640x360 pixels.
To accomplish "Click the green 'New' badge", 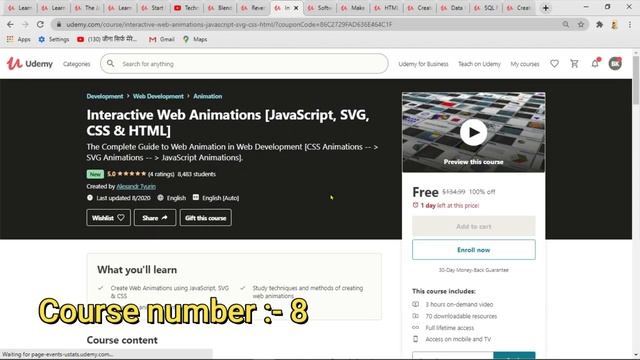I will click(x=95, y=174).
